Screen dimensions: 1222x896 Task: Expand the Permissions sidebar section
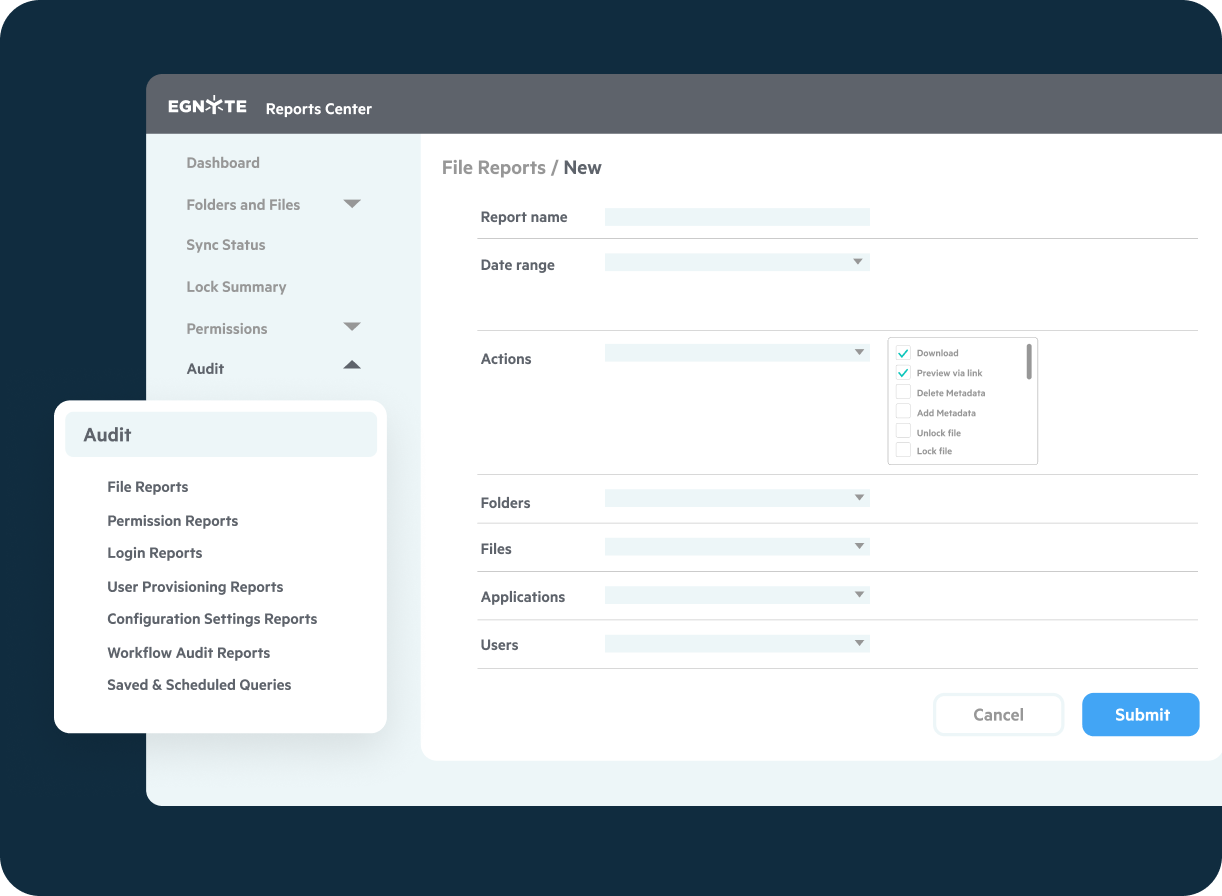point(351,328)
